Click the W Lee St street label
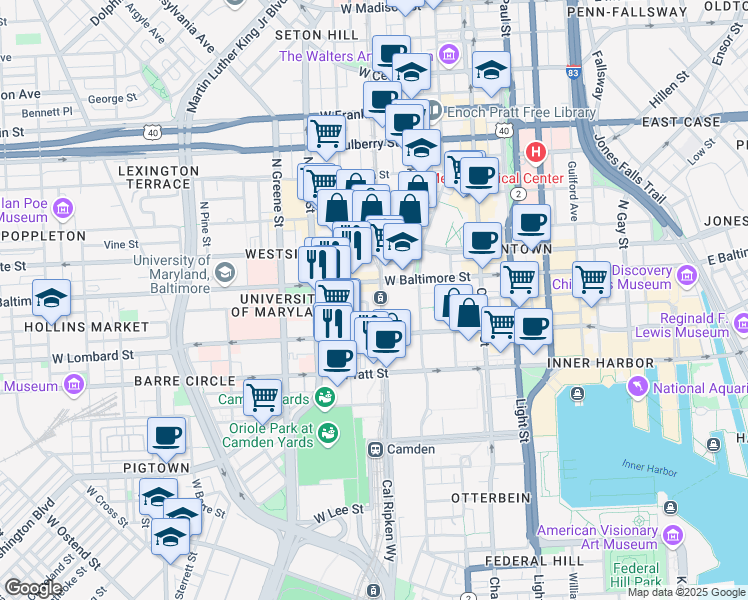748x600 pixels. point(339,513)
